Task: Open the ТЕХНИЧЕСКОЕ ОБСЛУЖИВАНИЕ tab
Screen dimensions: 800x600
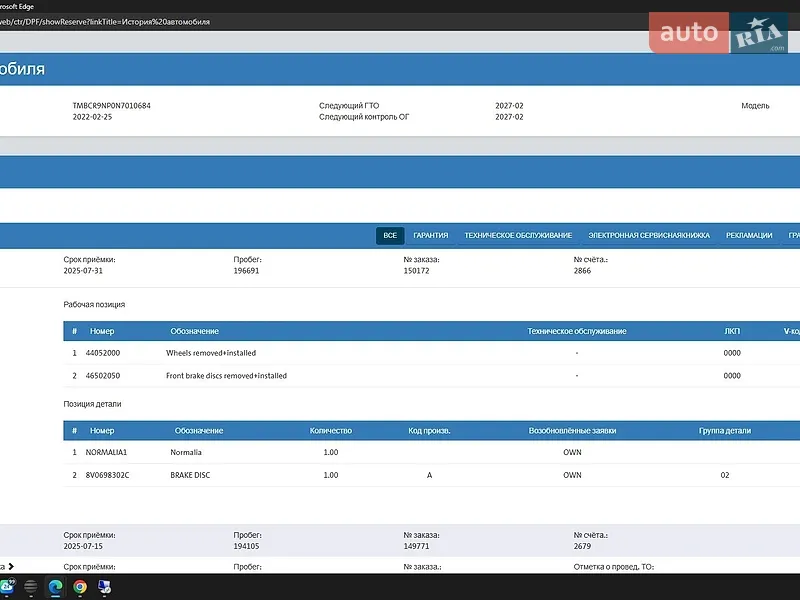Action: (518, 235)
